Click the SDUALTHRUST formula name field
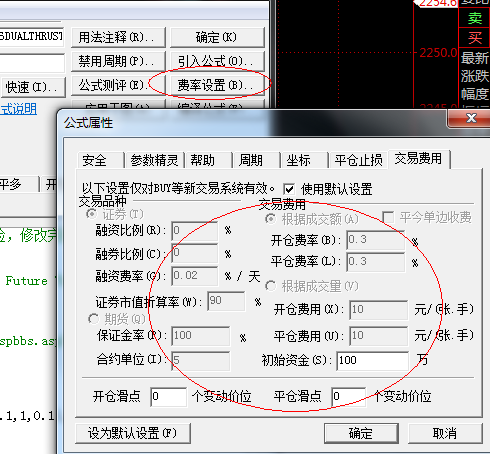Image resolution: width=490 pixels, height=454 pixels. [32, 36]
